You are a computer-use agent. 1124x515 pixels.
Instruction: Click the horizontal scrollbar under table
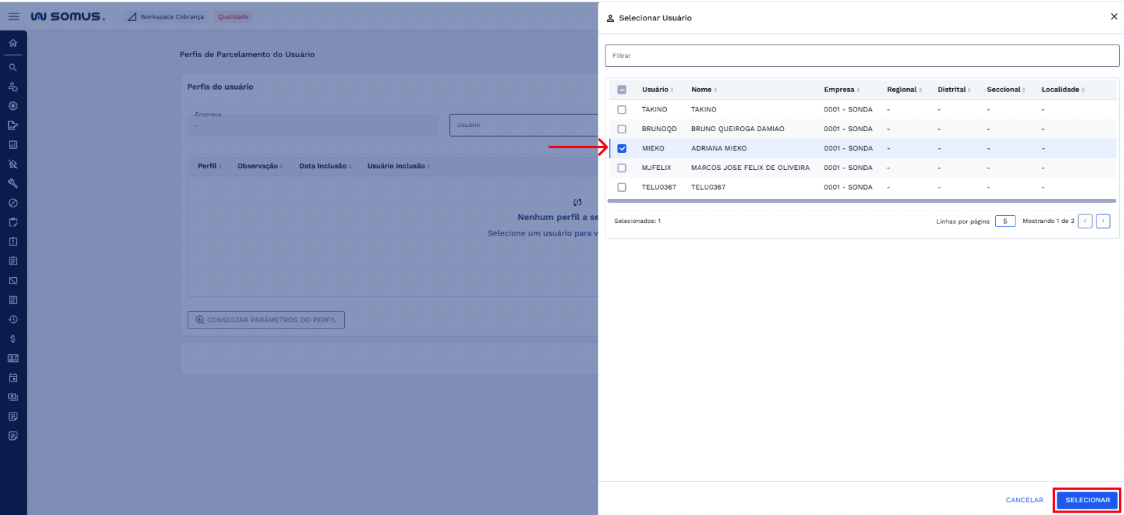click(x=862, y=201)
